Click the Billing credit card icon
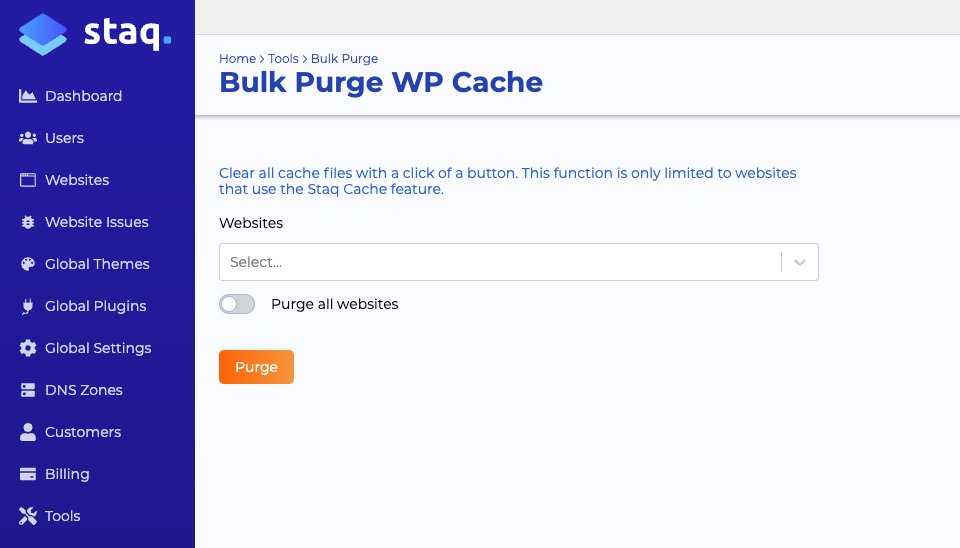This screenshot has width=960, height=548. 28,474
